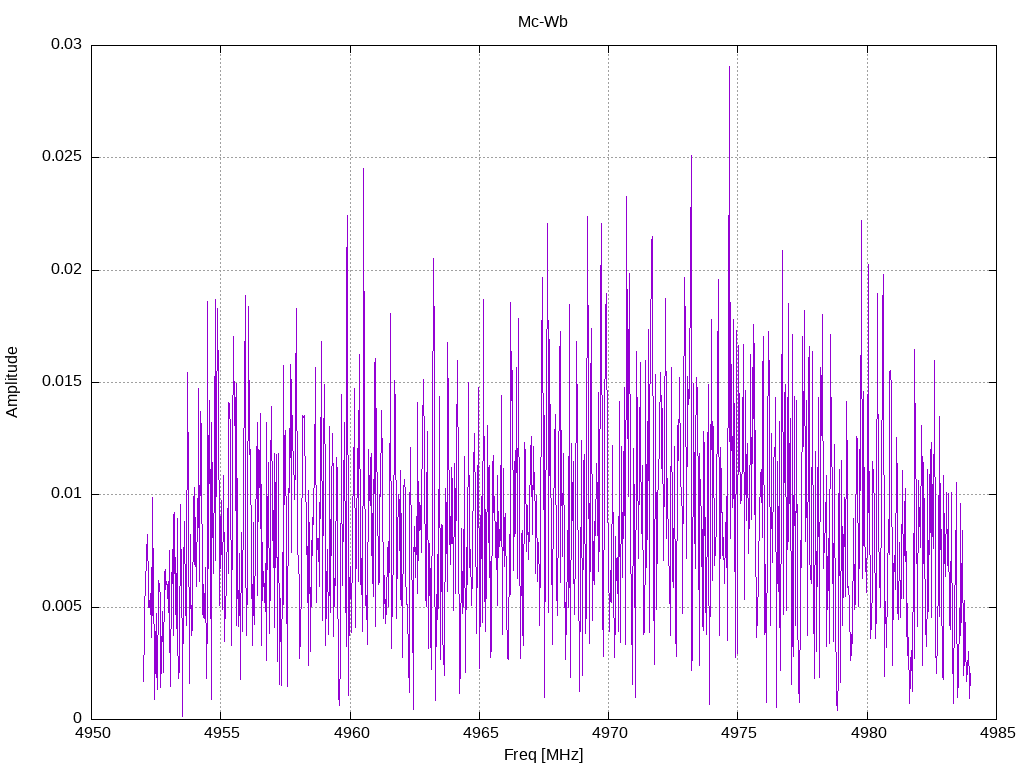The height and width of the screenshot is (768, 1024).
Task: Click the 4960 x-axis tick label
Action: [x=351, y=733]
